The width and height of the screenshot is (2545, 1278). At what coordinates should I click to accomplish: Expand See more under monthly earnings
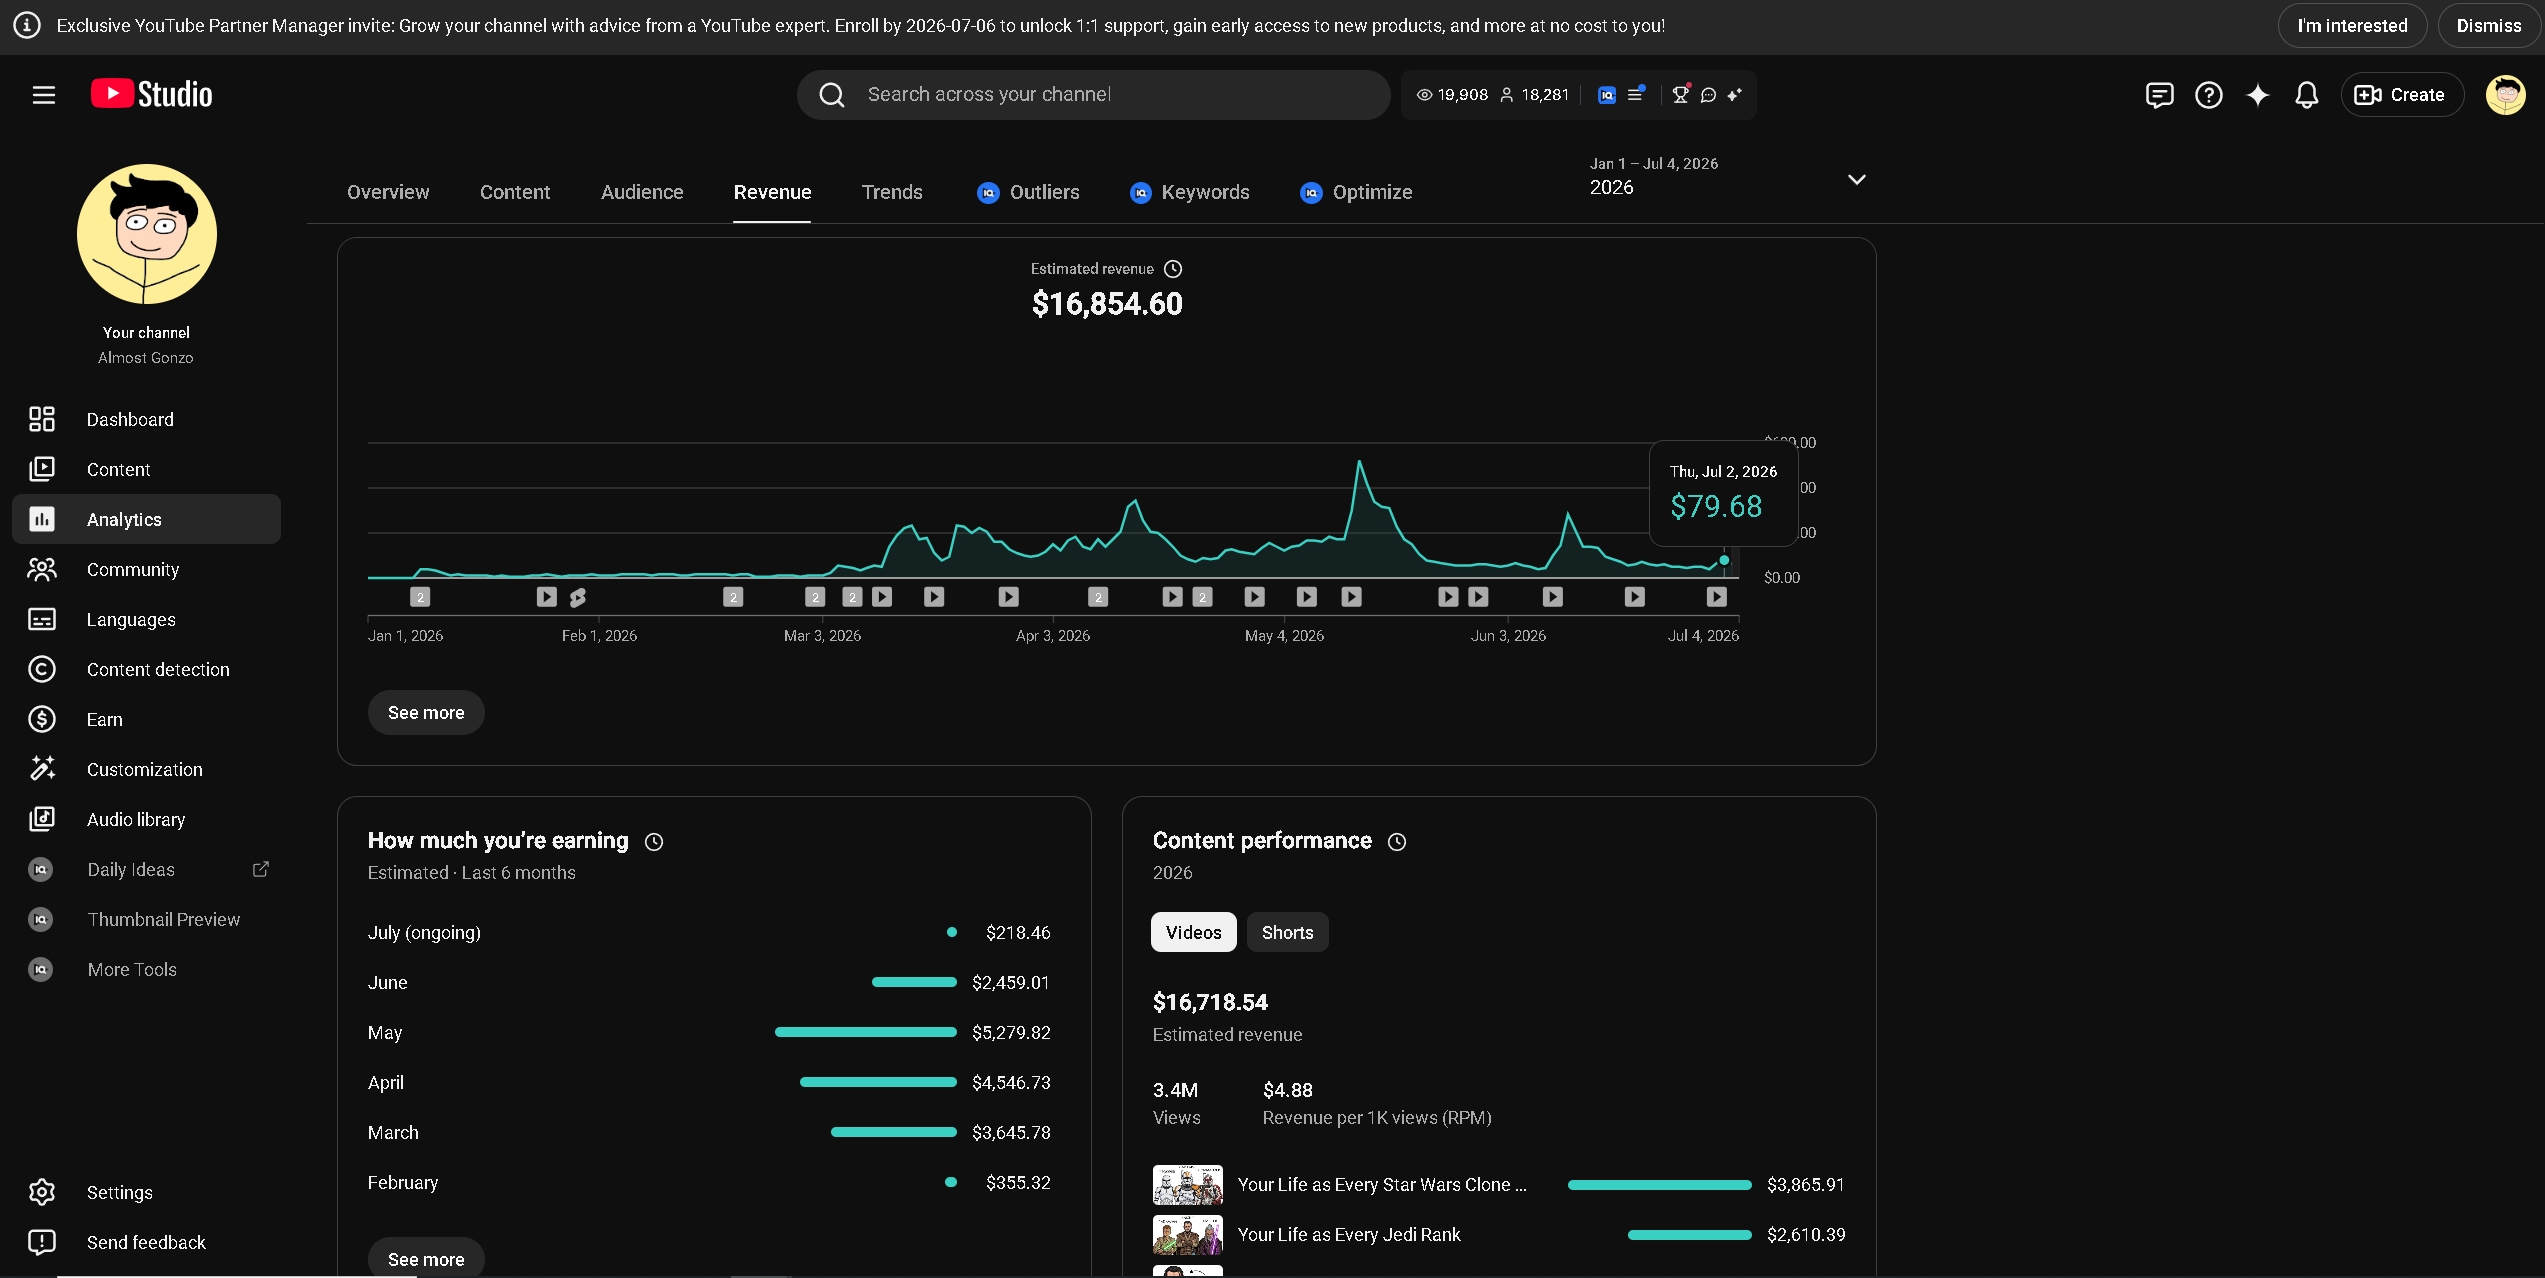[426, 1258]
